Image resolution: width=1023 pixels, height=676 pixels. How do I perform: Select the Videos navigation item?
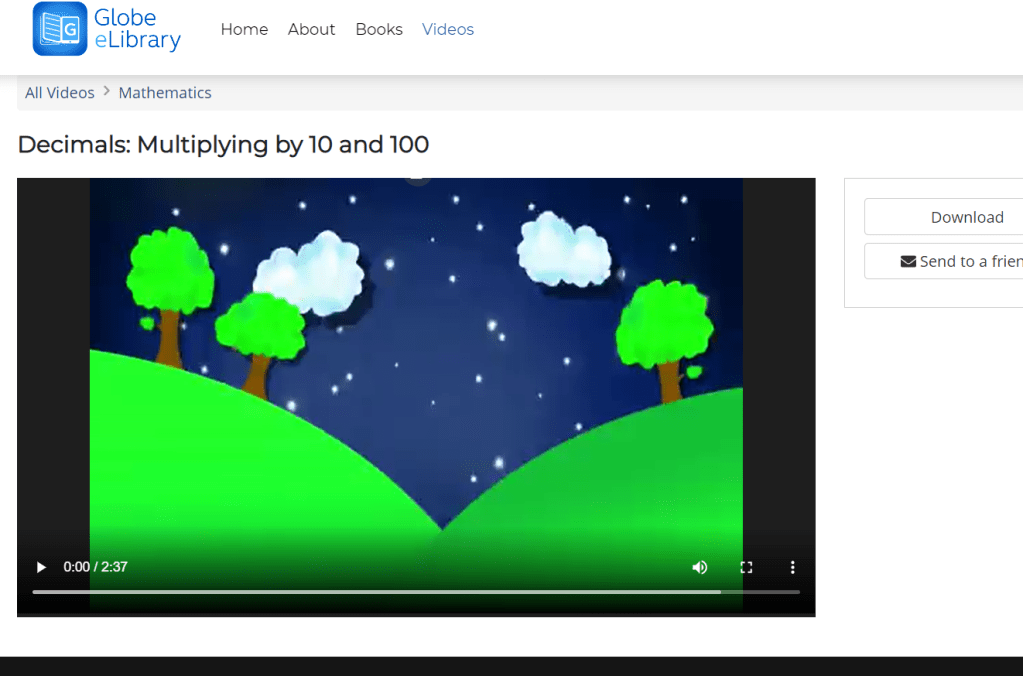pos(448,29)
